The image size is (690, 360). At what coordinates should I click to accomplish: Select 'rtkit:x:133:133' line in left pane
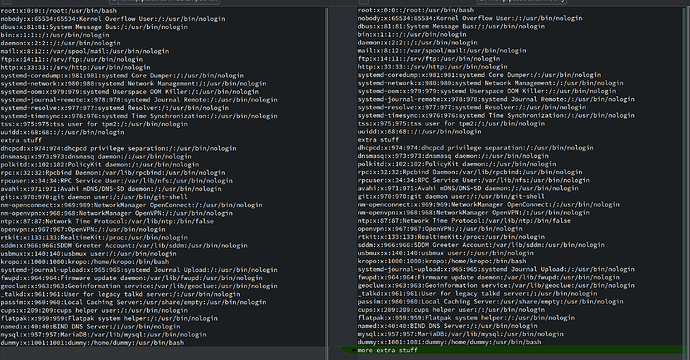click(94, 238)
